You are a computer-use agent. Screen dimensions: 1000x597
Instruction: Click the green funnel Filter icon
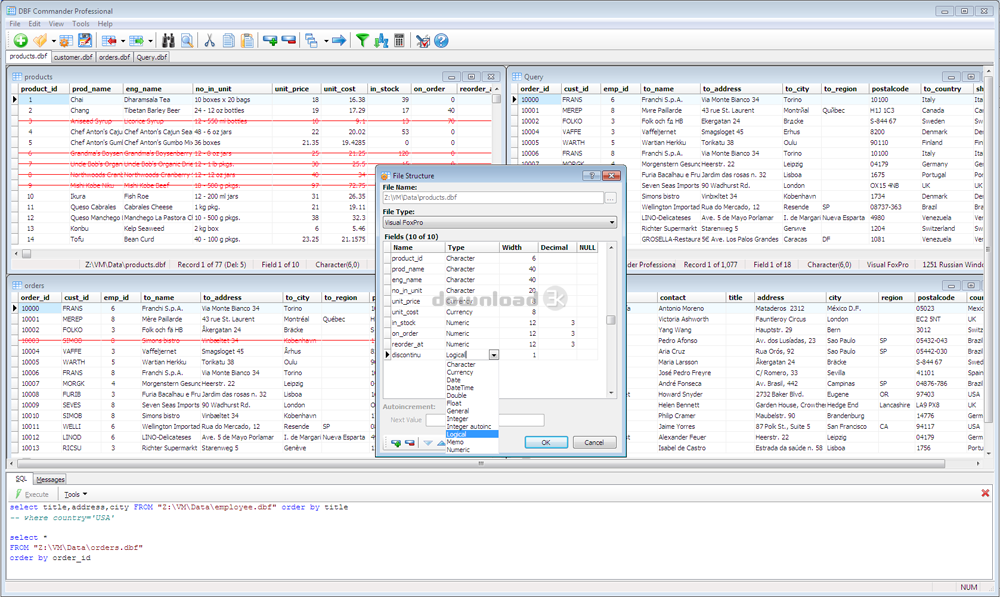pyautogui.click(x=362, y=41)
